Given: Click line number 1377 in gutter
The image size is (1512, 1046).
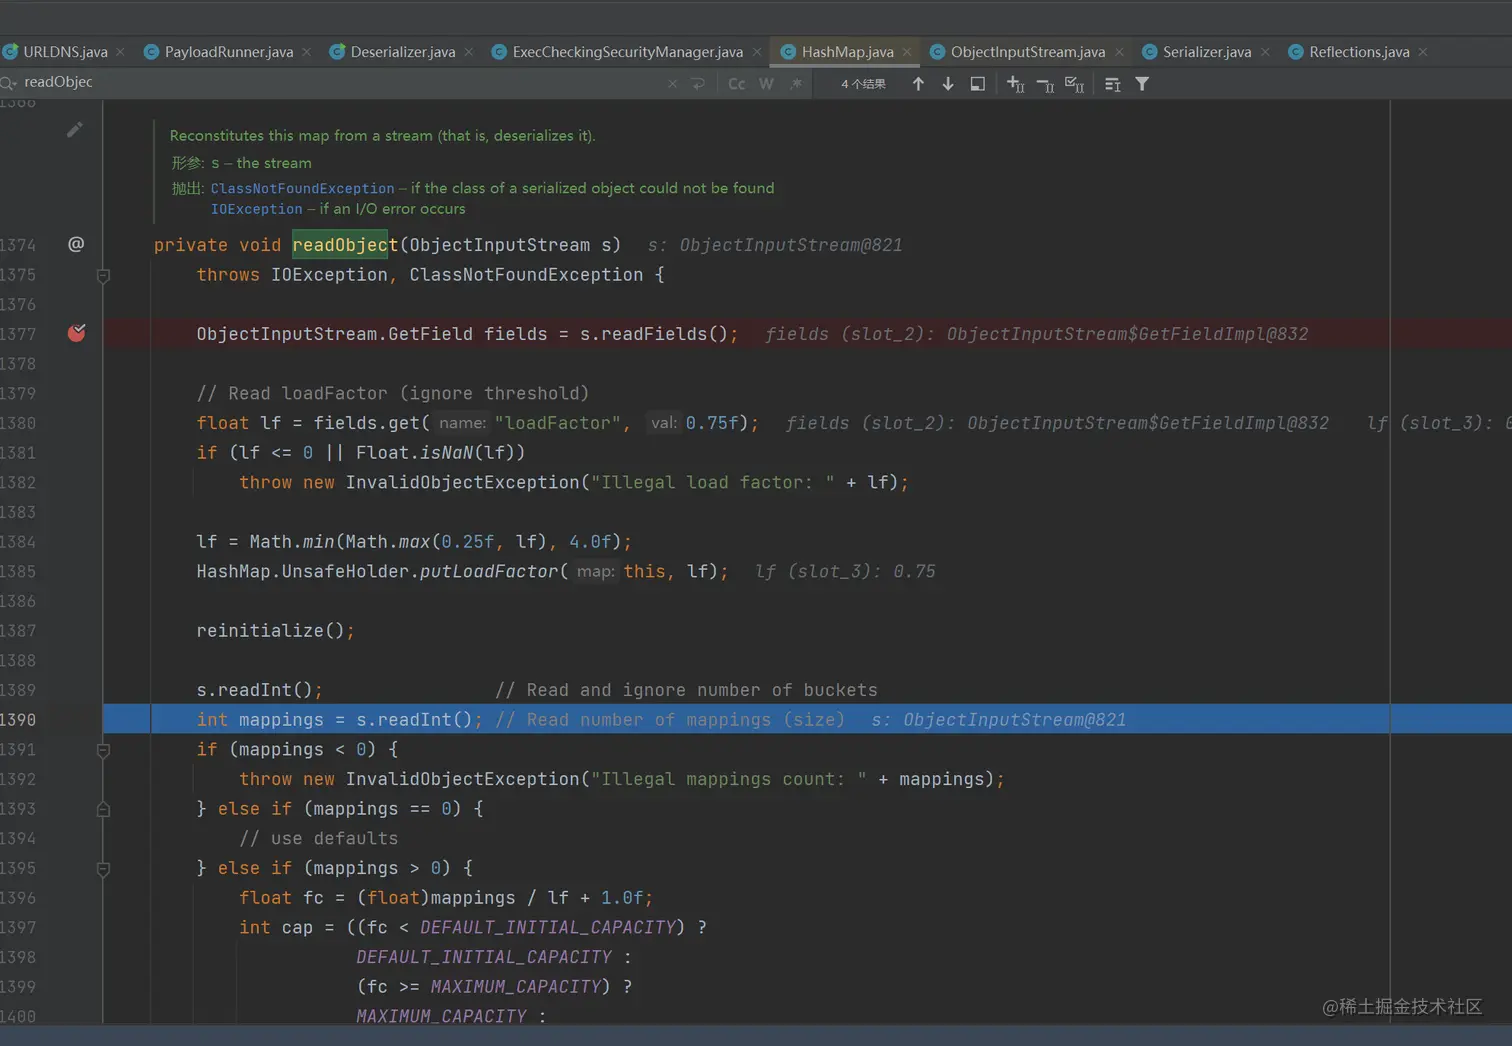Looking at the screenshot, I should click(x=18, y=334).
